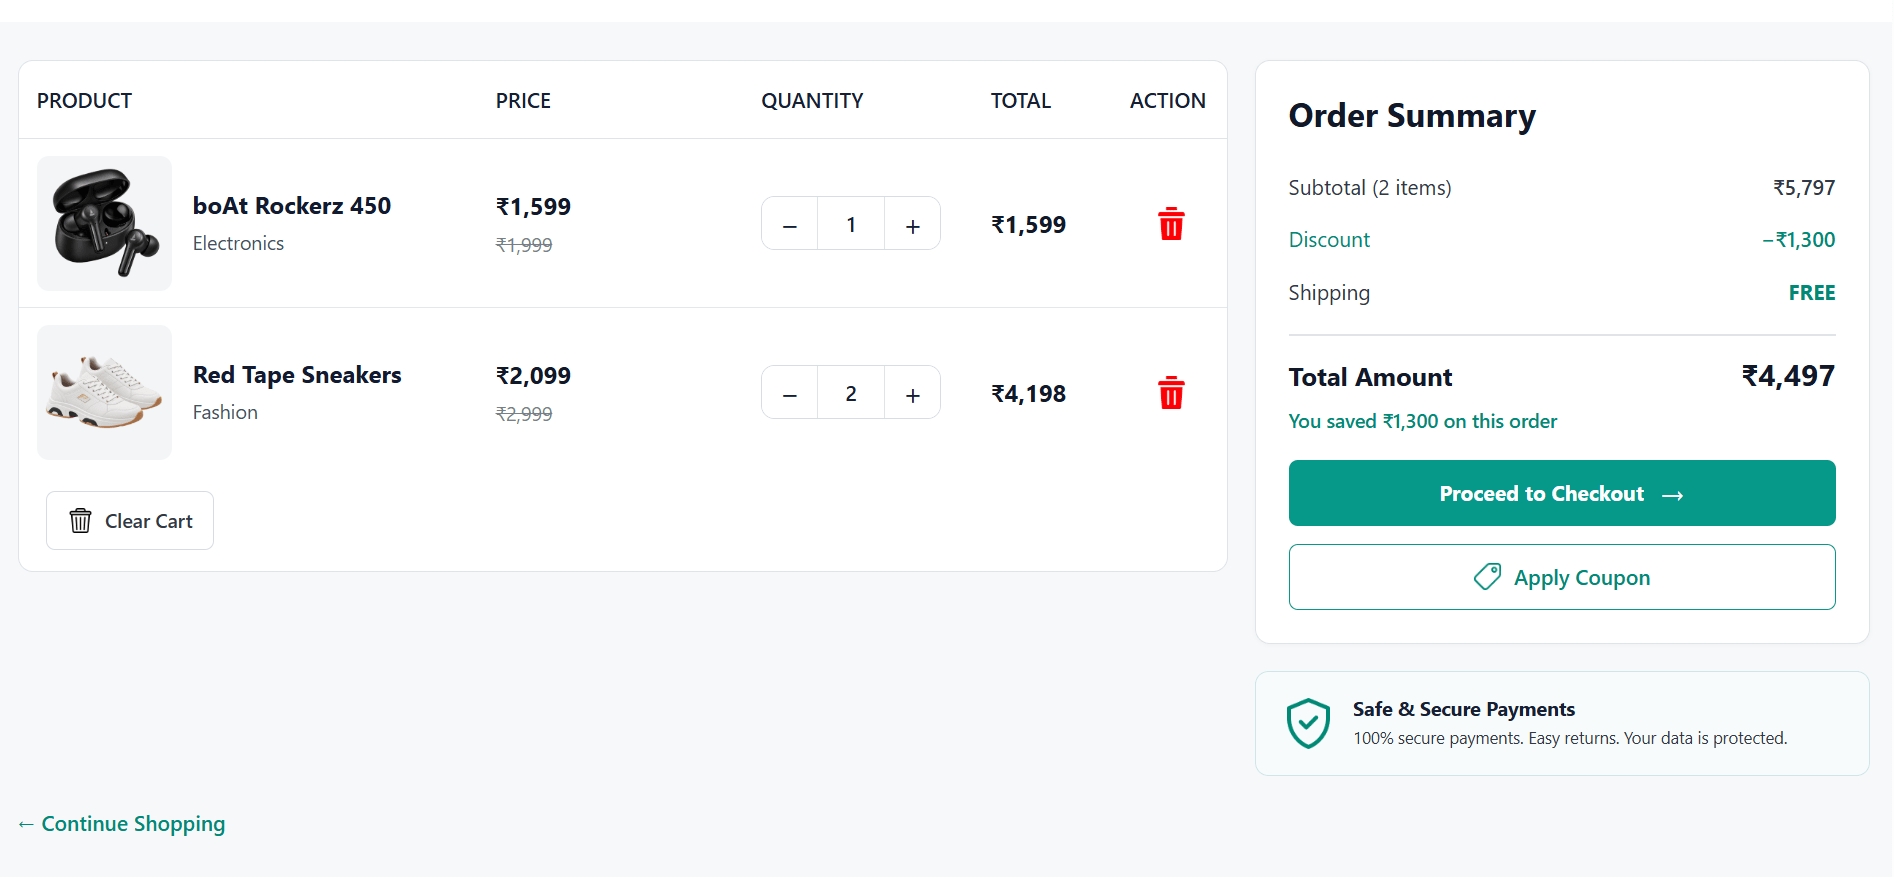Increase Red Tape Sneakers quantity with plus
This screenshot has height=877, width=1894.
(912, 393)
